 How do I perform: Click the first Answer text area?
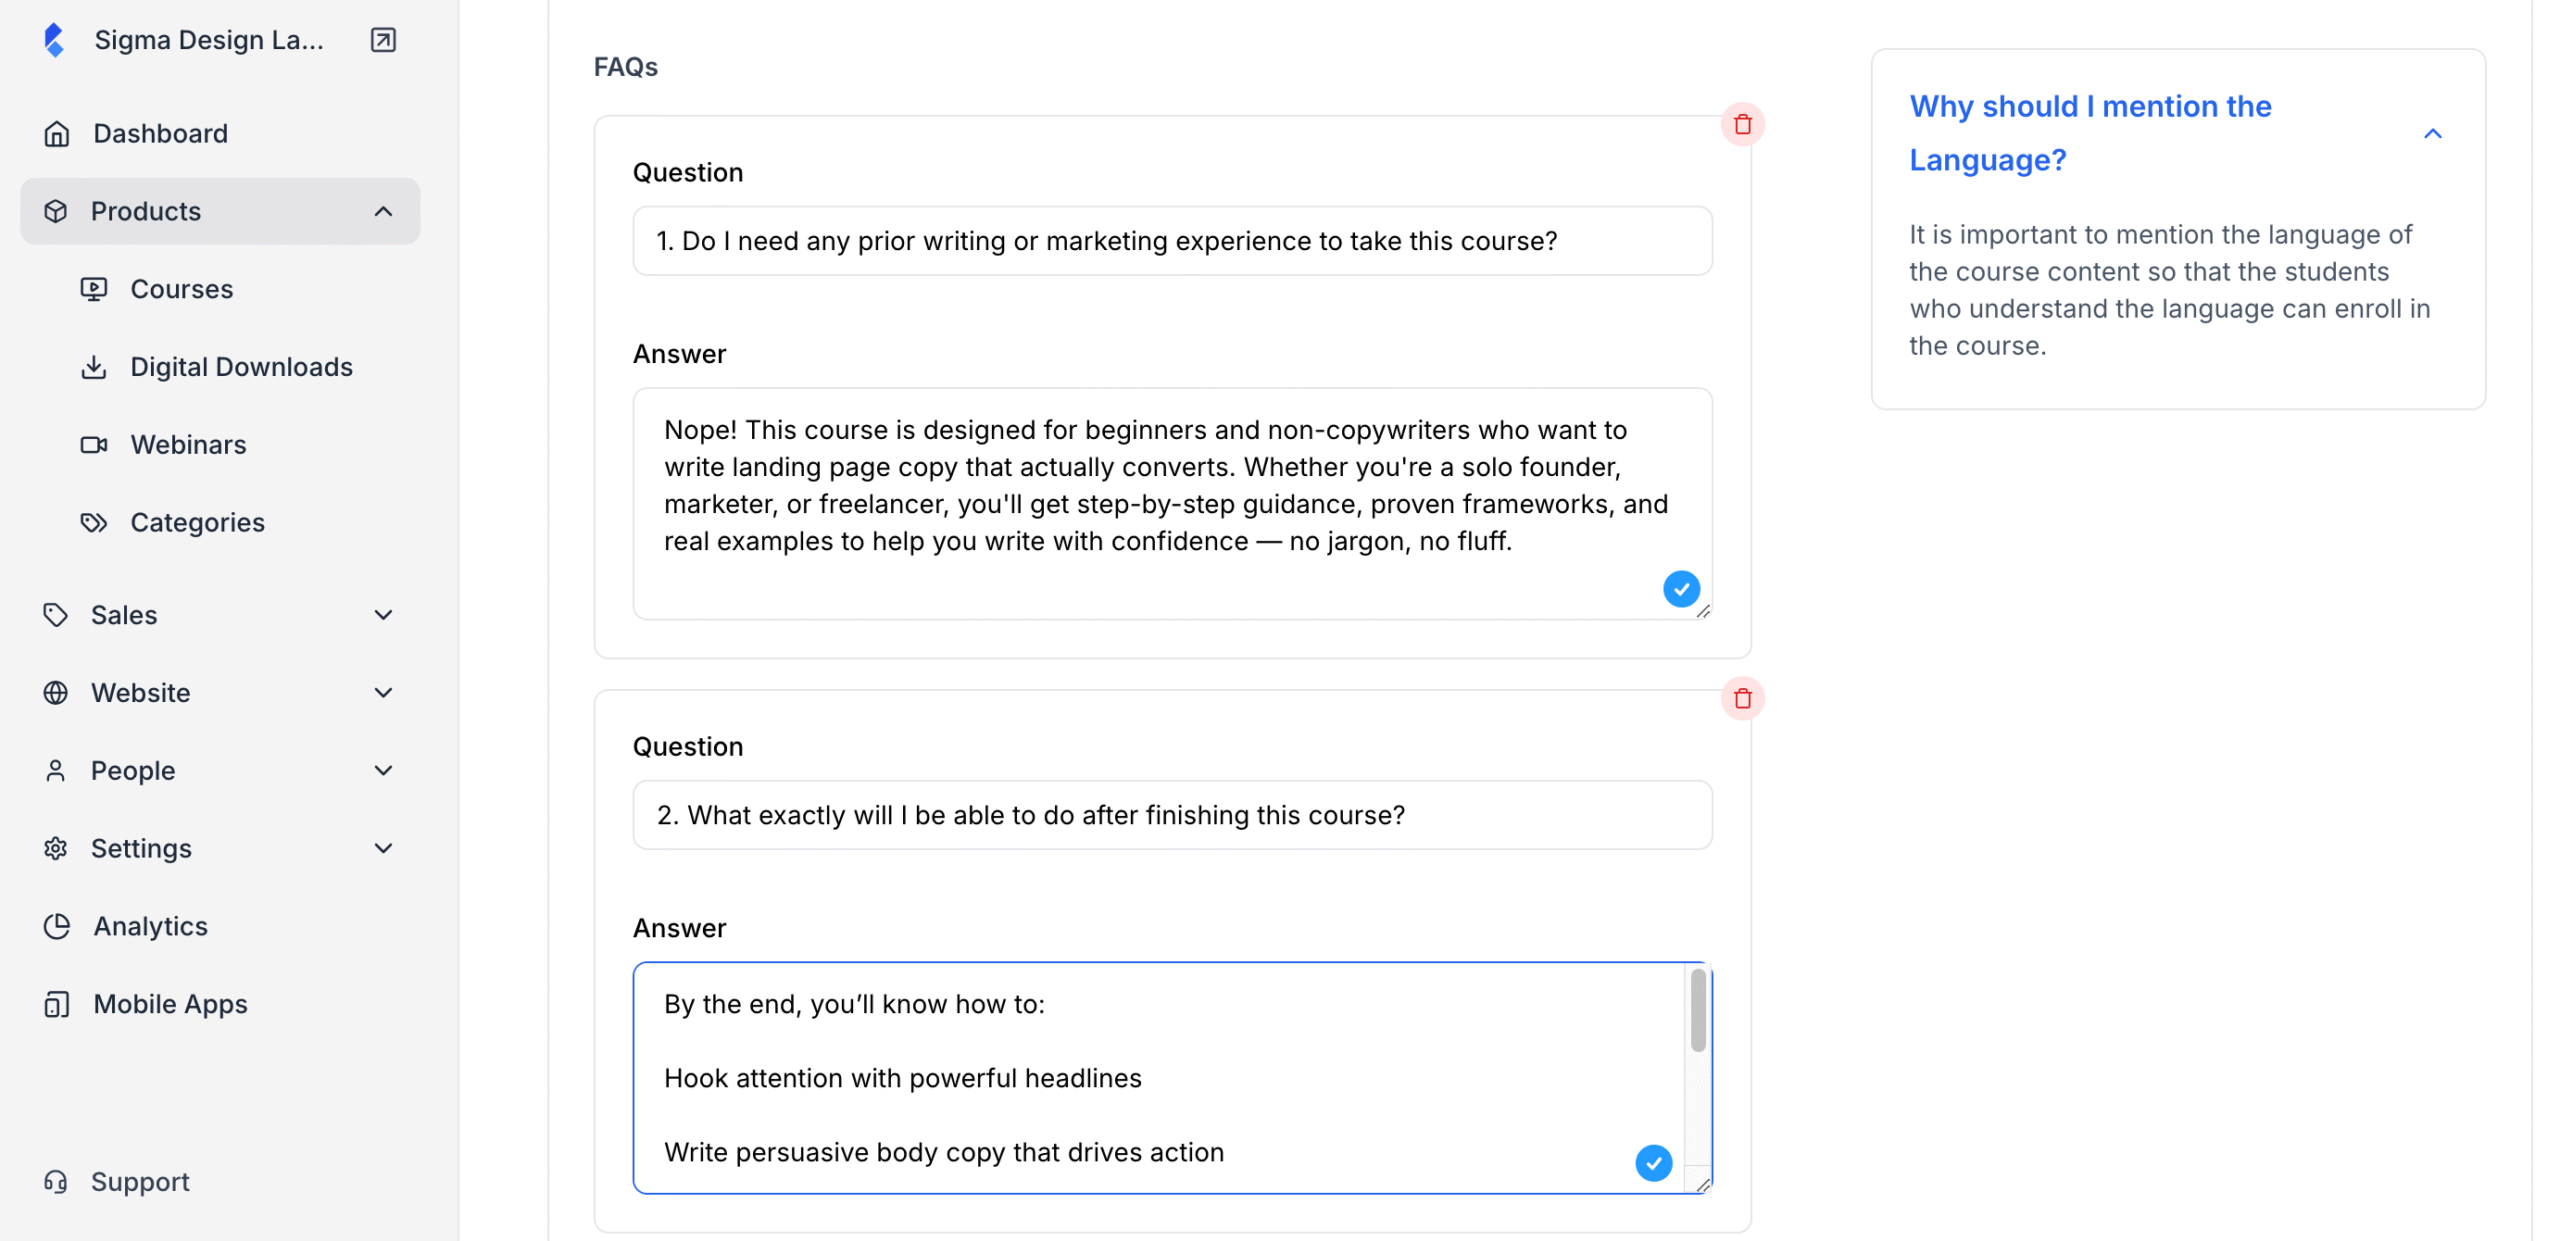(x=1173, y=504)
